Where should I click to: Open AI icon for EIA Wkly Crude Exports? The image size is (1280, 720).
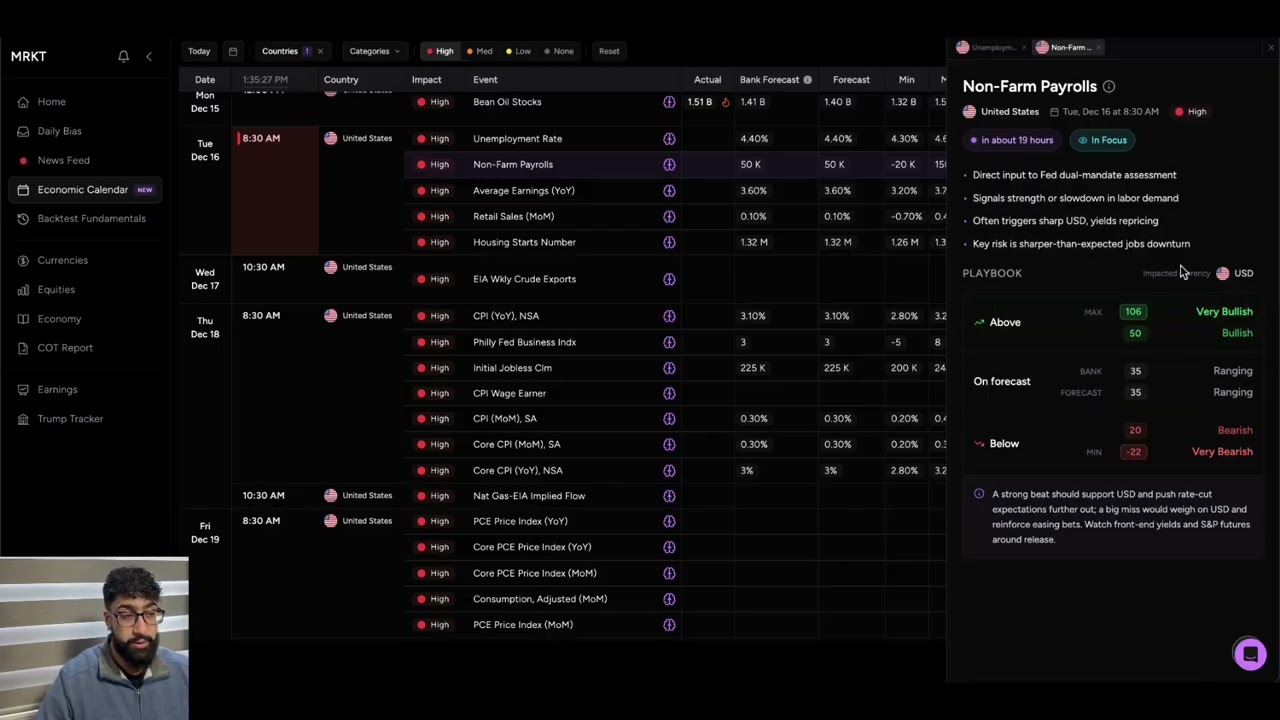(669, 279)
